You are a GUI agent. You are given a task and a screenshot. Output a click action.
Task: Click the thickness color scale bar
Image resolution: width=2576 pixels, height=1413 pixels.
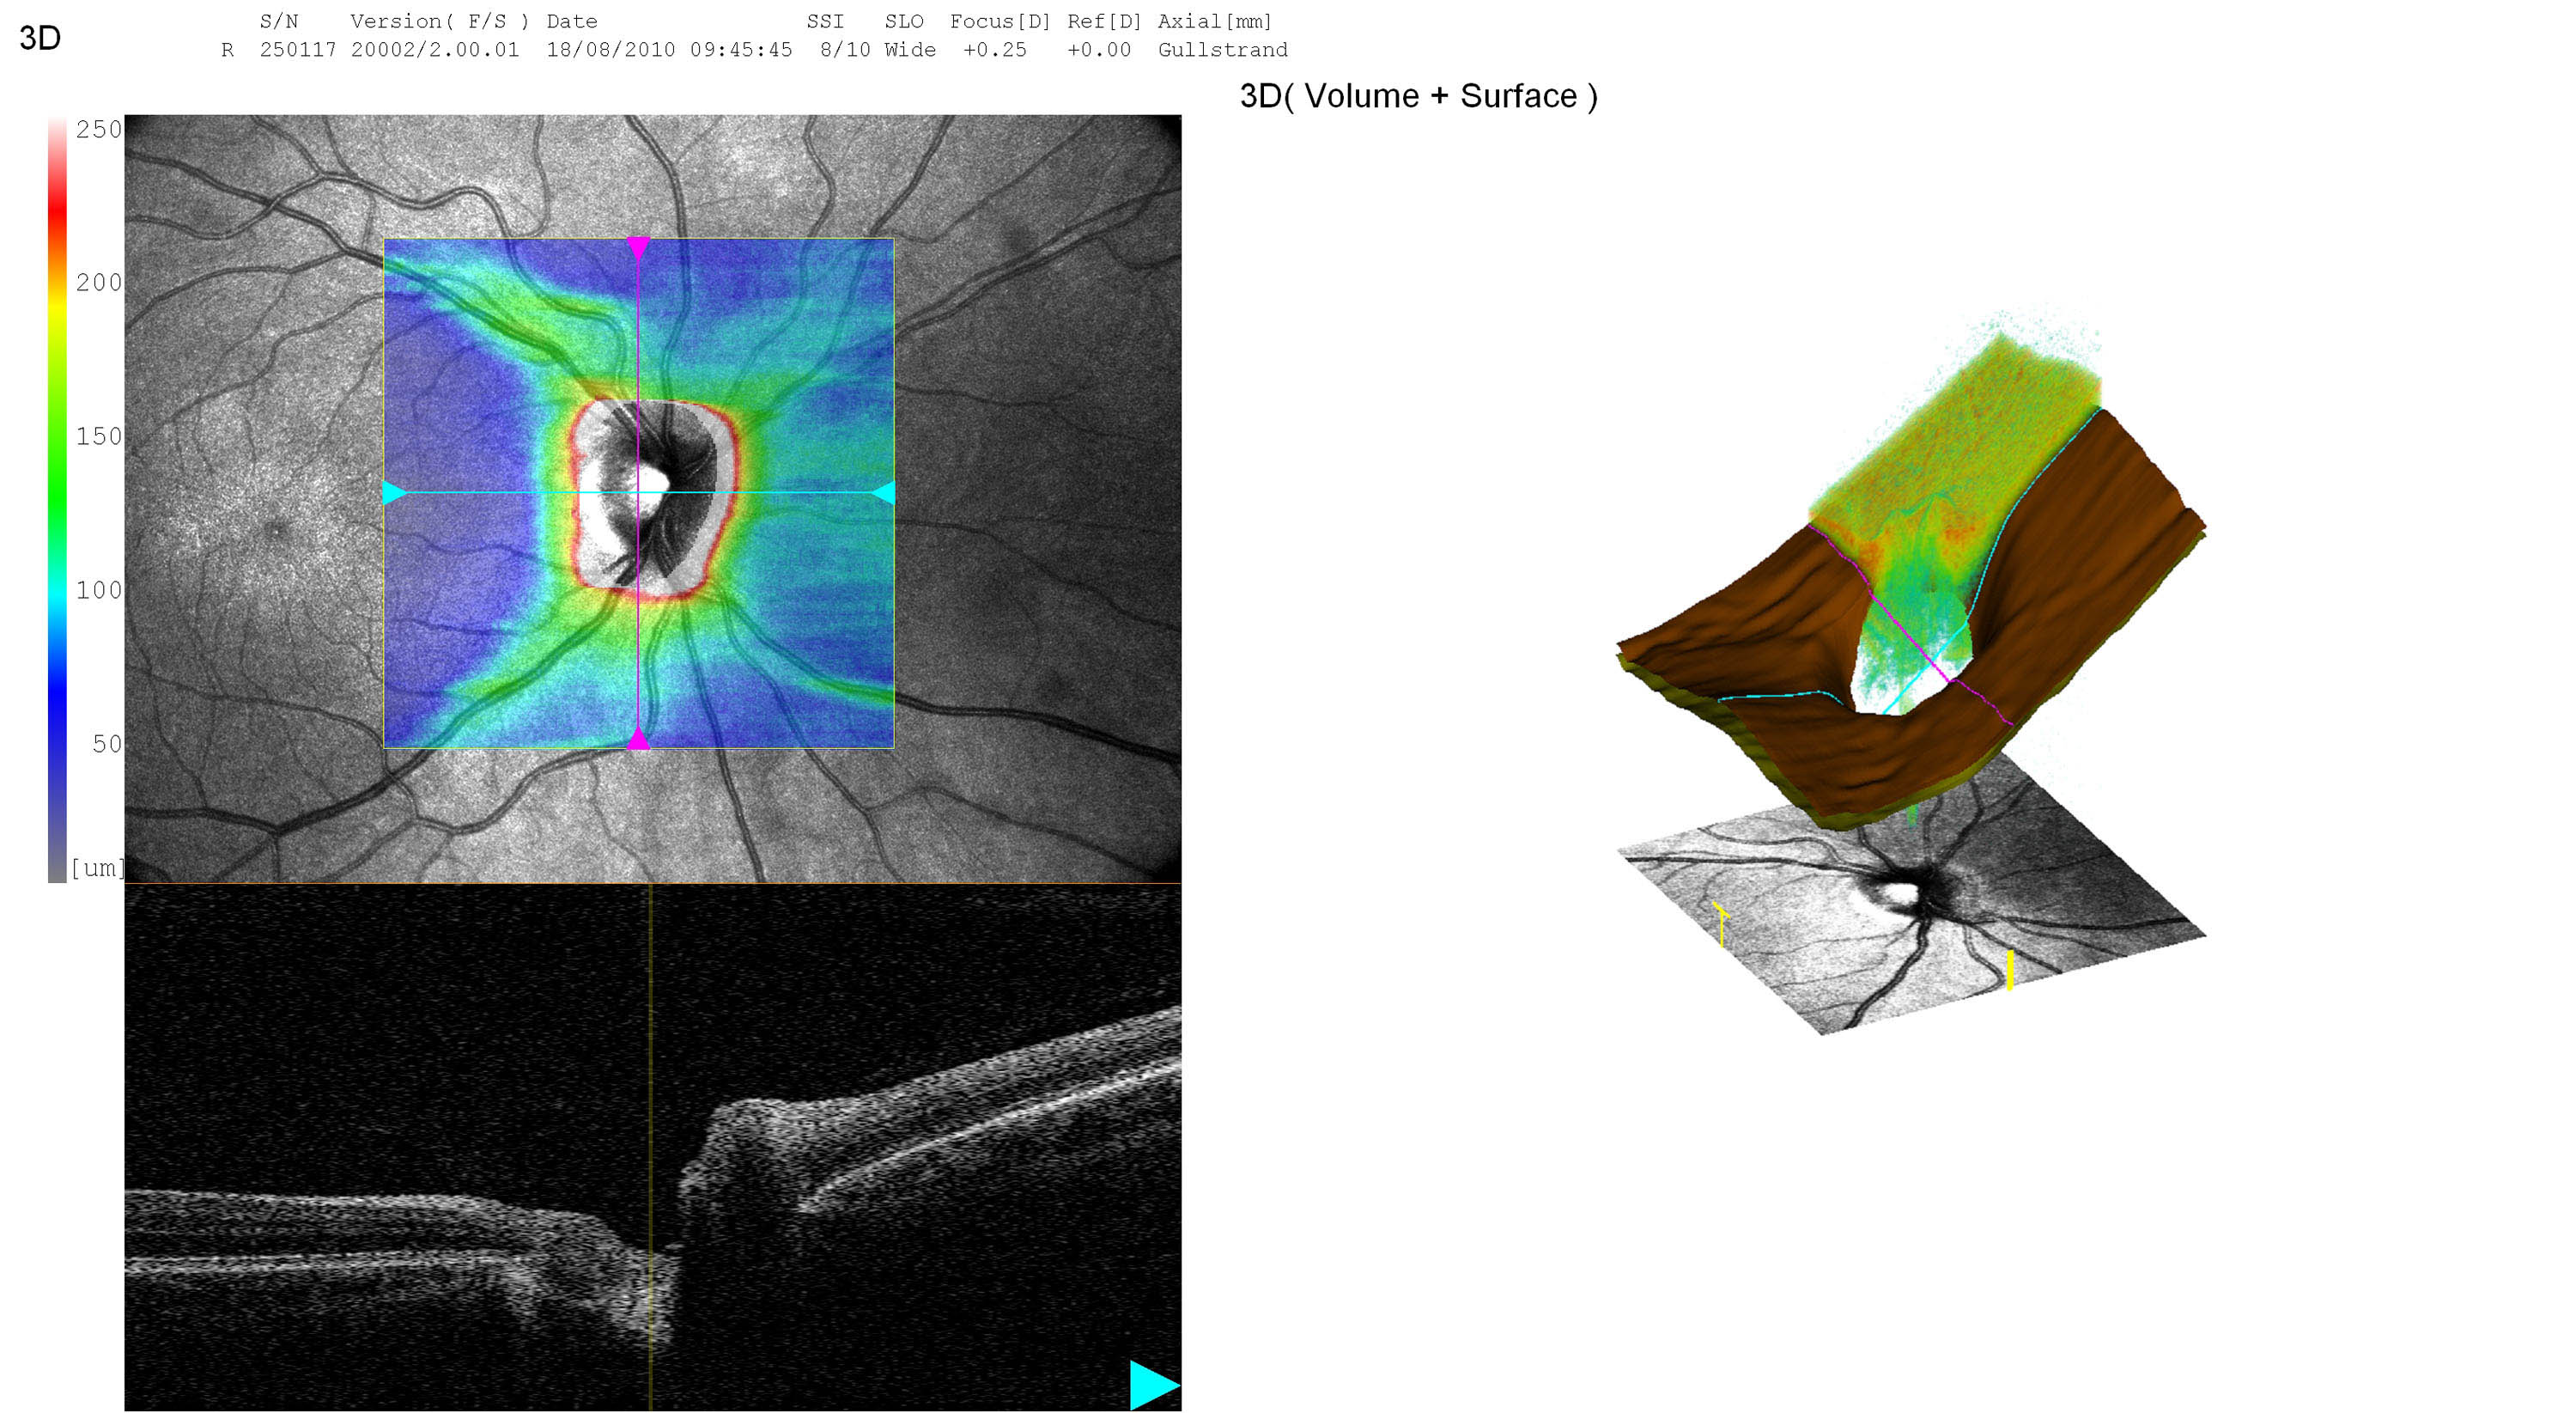(57, 500)
